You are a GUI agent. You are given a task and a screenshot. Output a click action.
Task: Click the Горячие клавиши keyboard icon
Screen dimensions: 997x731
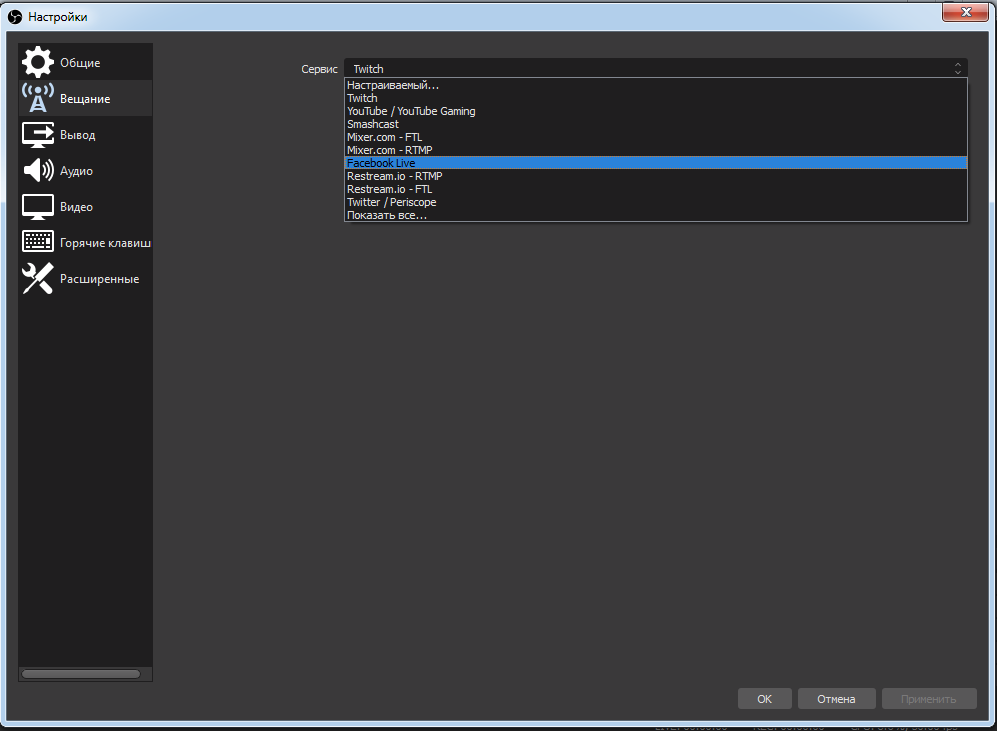click(x=38, y=242)
